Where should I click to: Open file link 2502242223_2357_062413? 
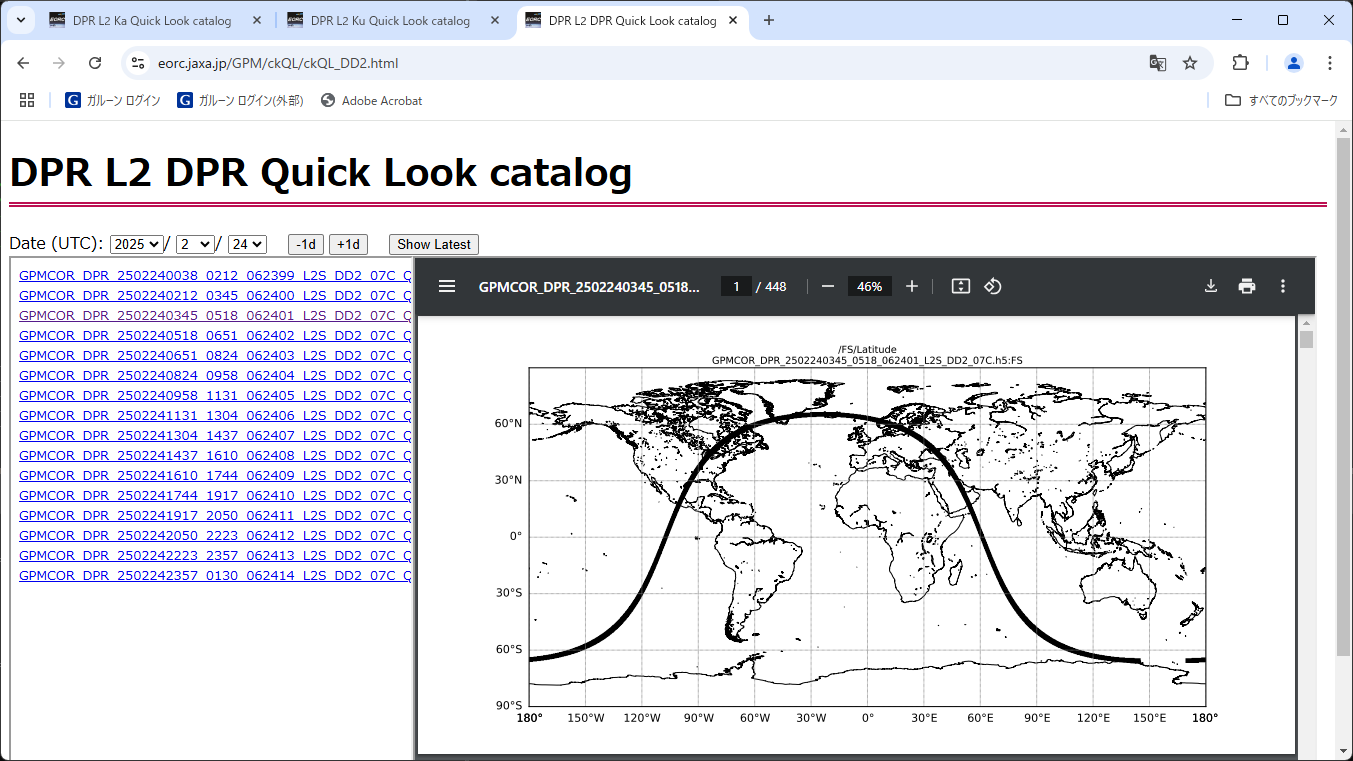click(215, 555)
